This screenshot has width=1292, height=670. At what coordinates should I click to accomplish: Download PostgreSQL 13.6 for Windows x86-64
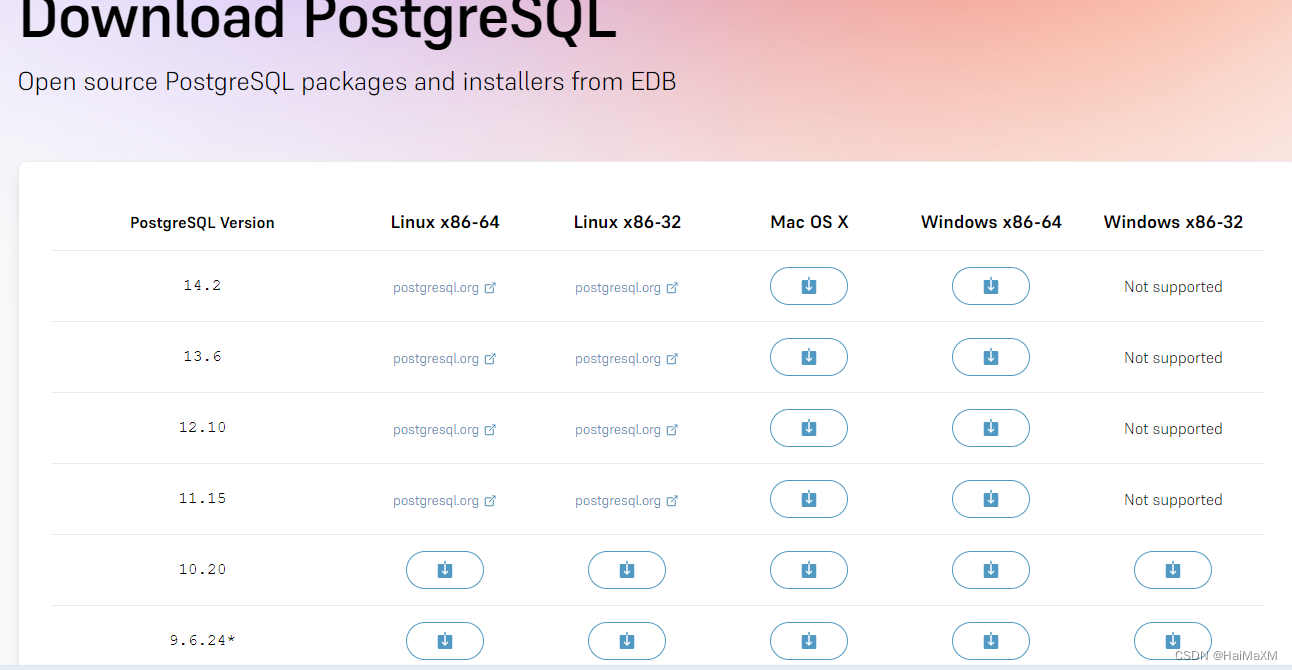(x=990, y=357)
